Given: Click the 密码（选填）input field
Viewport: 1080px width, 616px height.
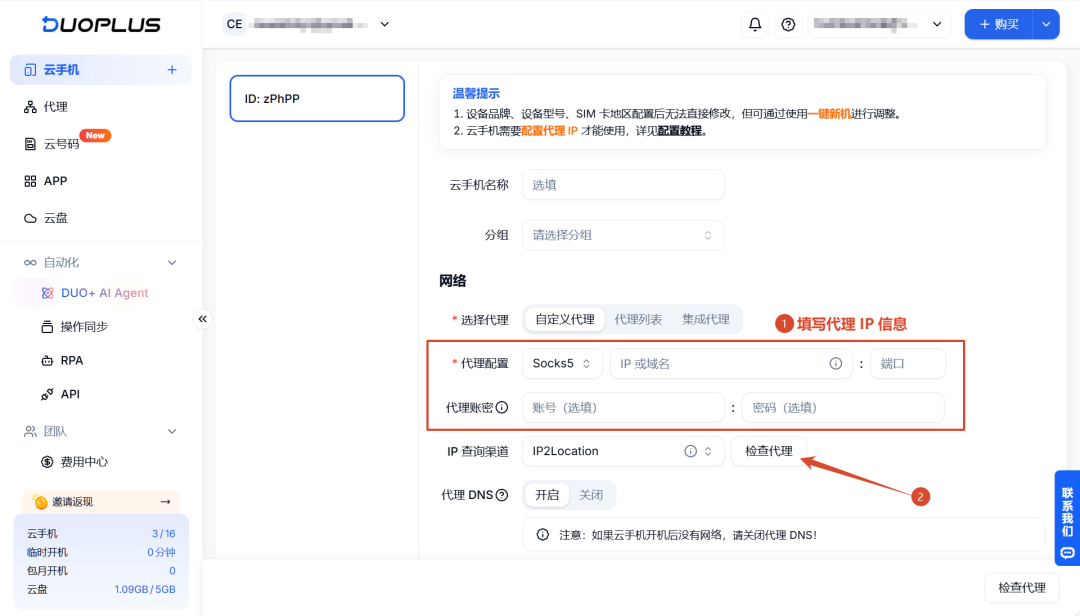Looking at the screenshot, I should (x=843, y=407).
